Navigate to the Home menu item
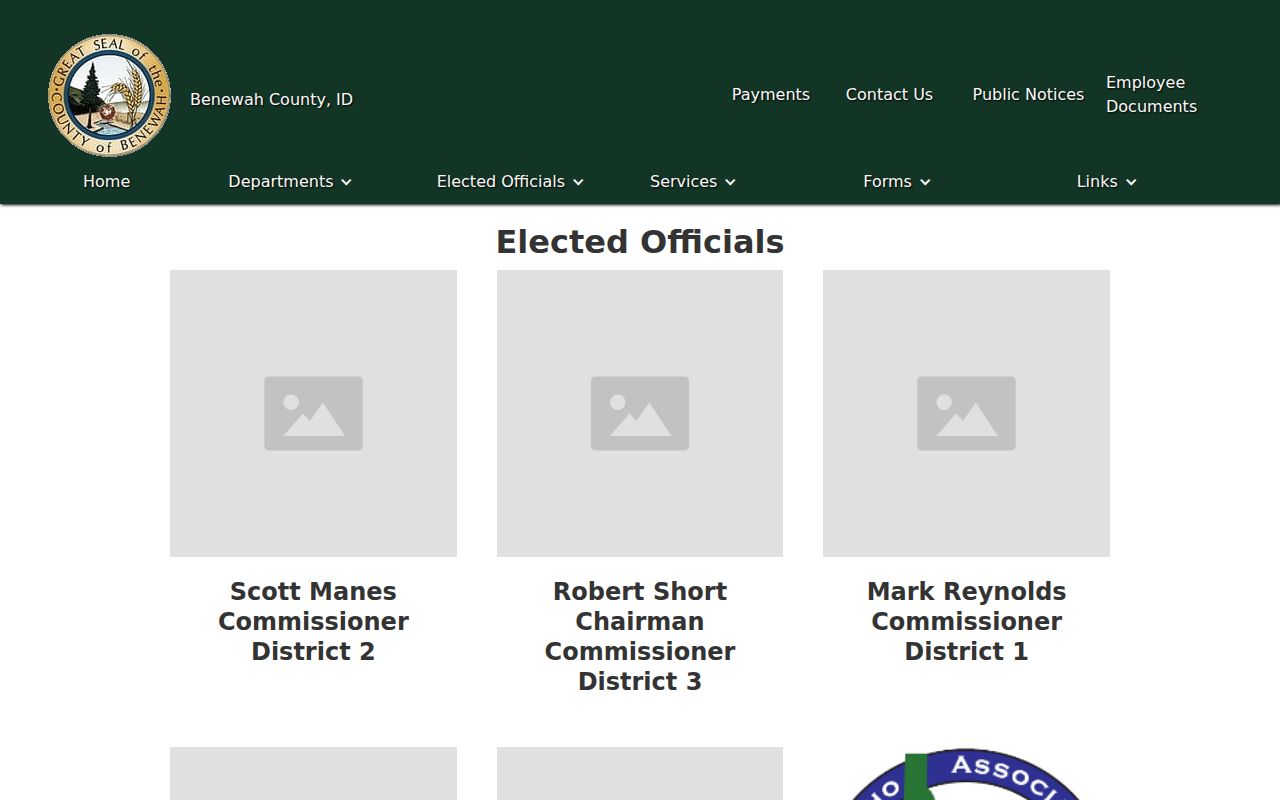The width and height of the screenshot is (1280, 800). (x=106, y=181)
